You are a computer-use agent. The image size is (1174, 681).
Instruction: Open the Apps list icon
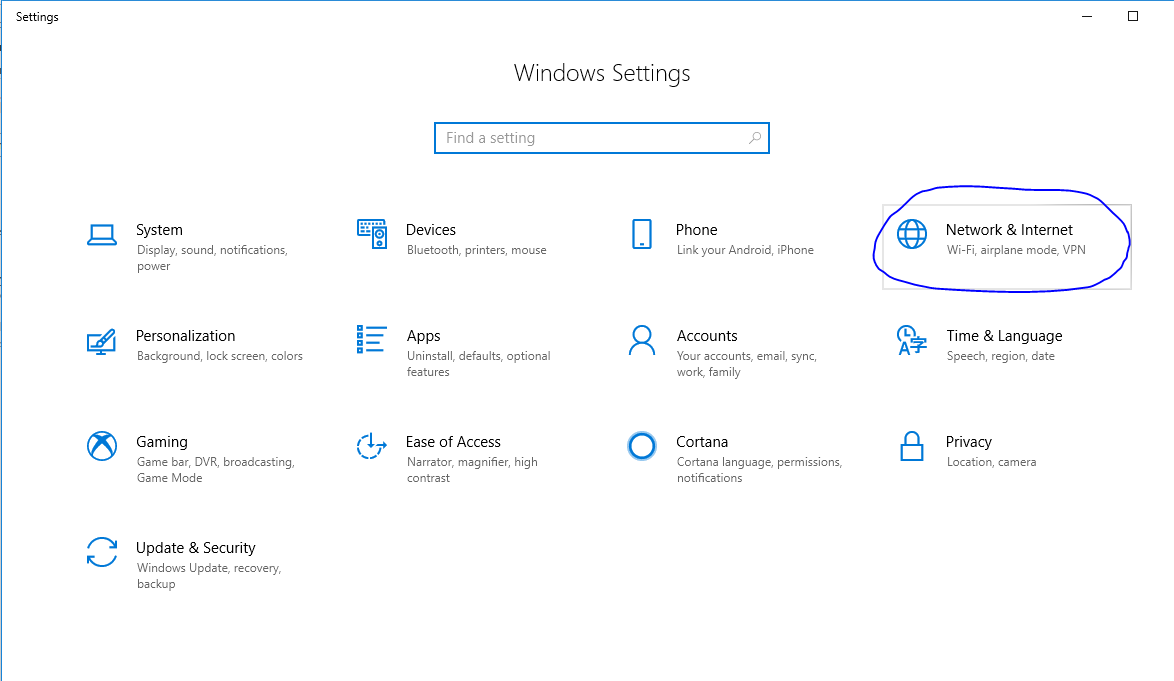tap(372, 340)
